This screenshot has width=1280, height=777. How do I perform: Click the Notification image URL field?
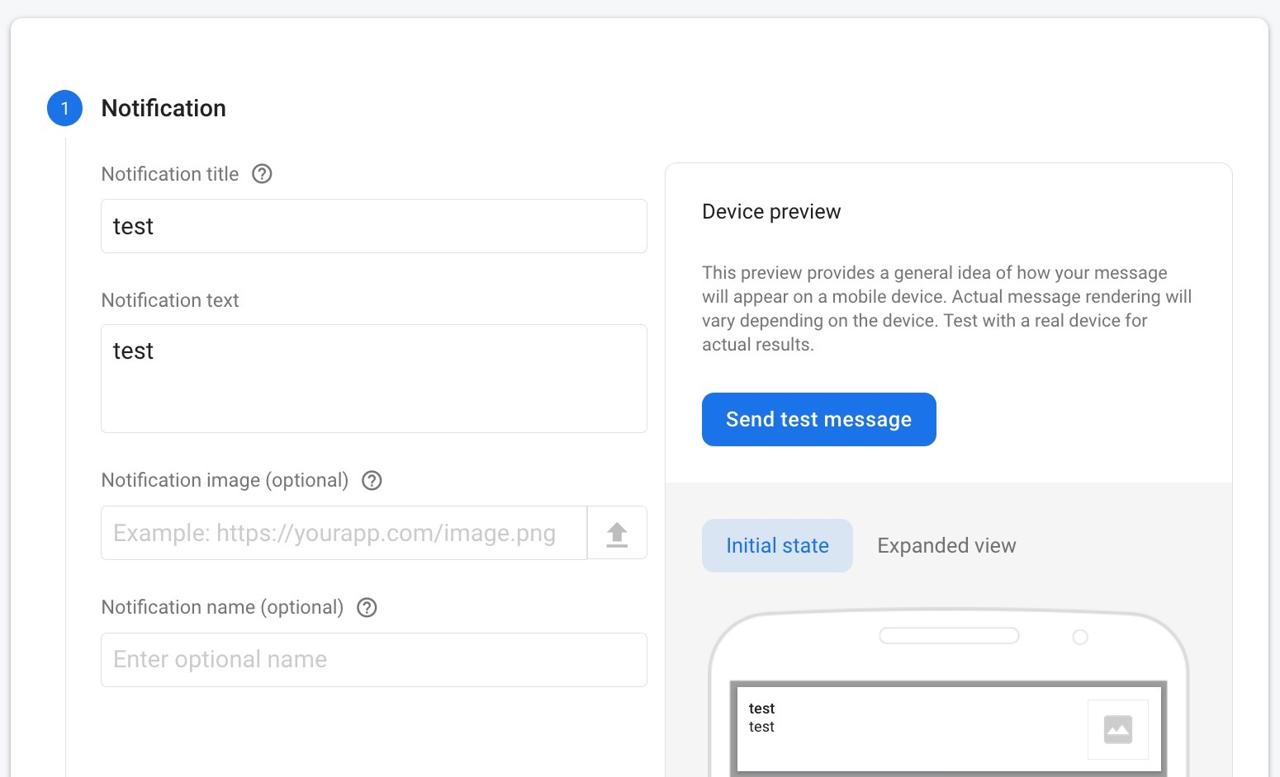pos(344,533)
